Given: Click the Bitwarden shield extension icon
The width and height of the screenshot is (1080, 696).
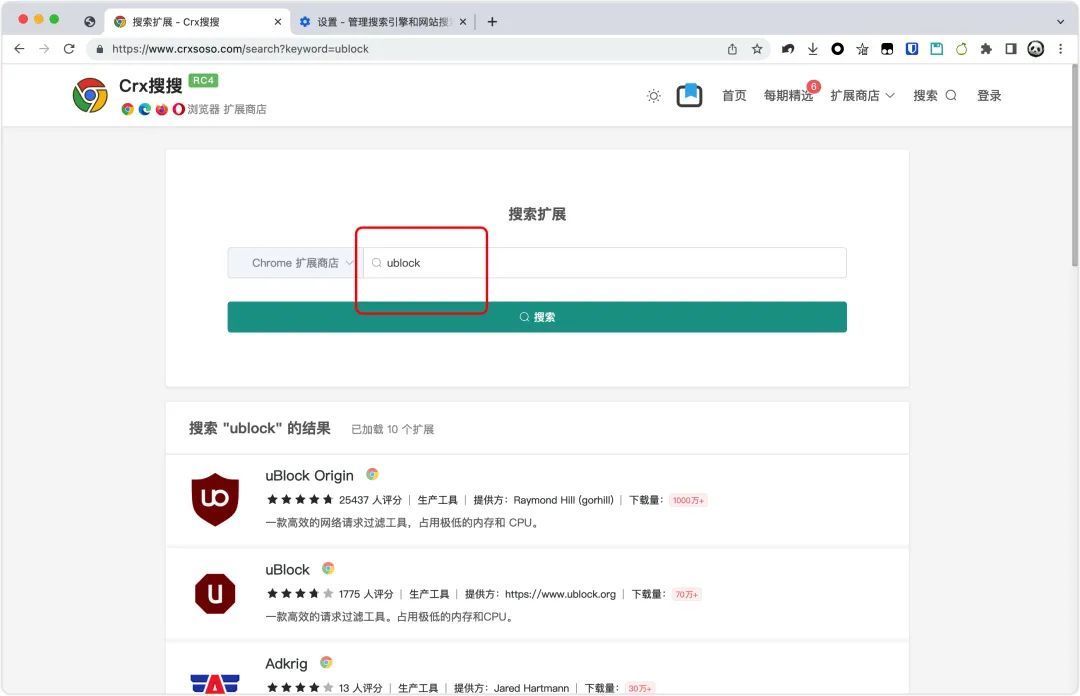Looking at the screenshot, I should pos(912,49).
